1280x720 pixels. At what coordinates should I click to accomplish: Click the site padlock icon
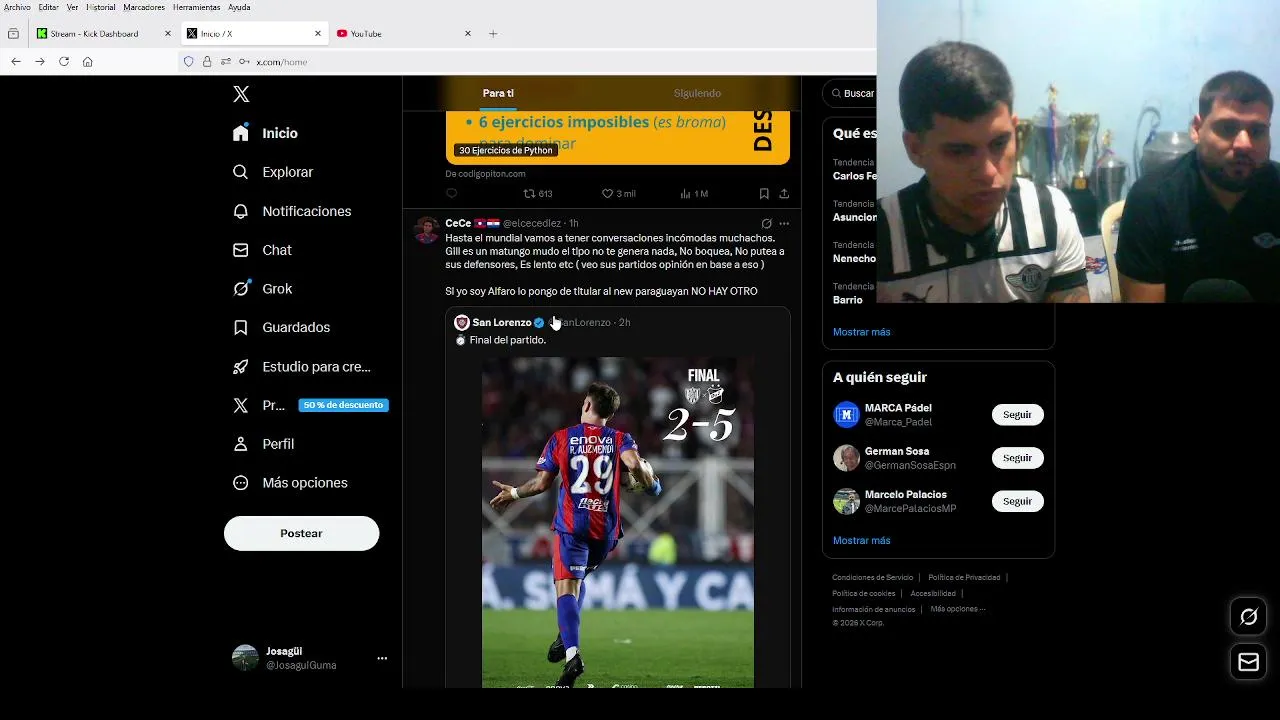click(207, 62)
